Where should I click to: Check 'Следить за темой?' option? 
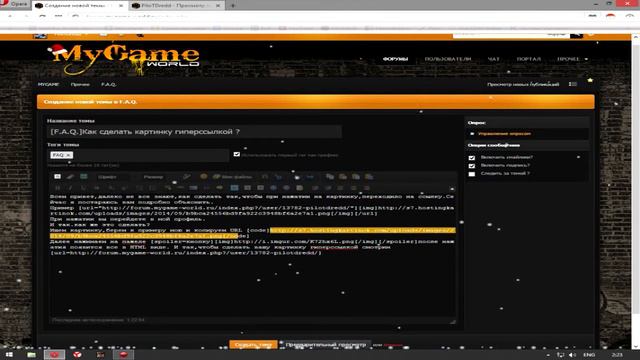pyautogui.click(x=472, y=174)
